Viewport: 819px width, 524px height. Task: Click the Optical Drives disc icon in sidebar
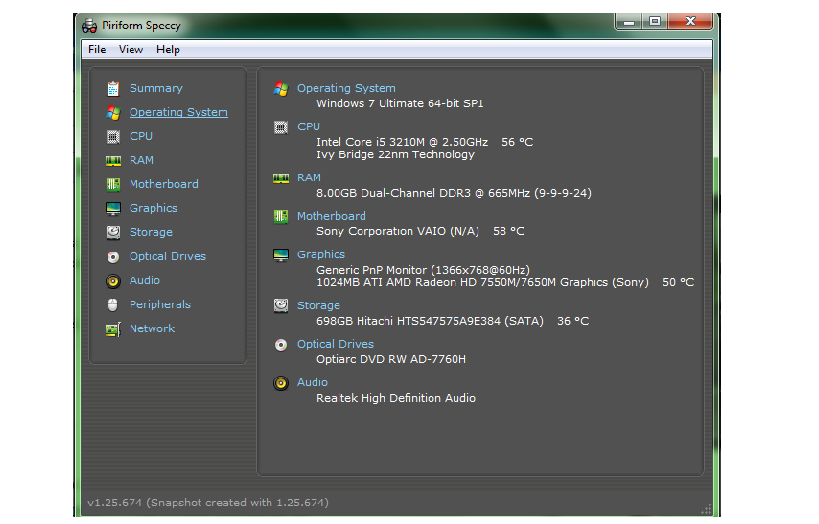pyautogui.click(x=113, y=257)
